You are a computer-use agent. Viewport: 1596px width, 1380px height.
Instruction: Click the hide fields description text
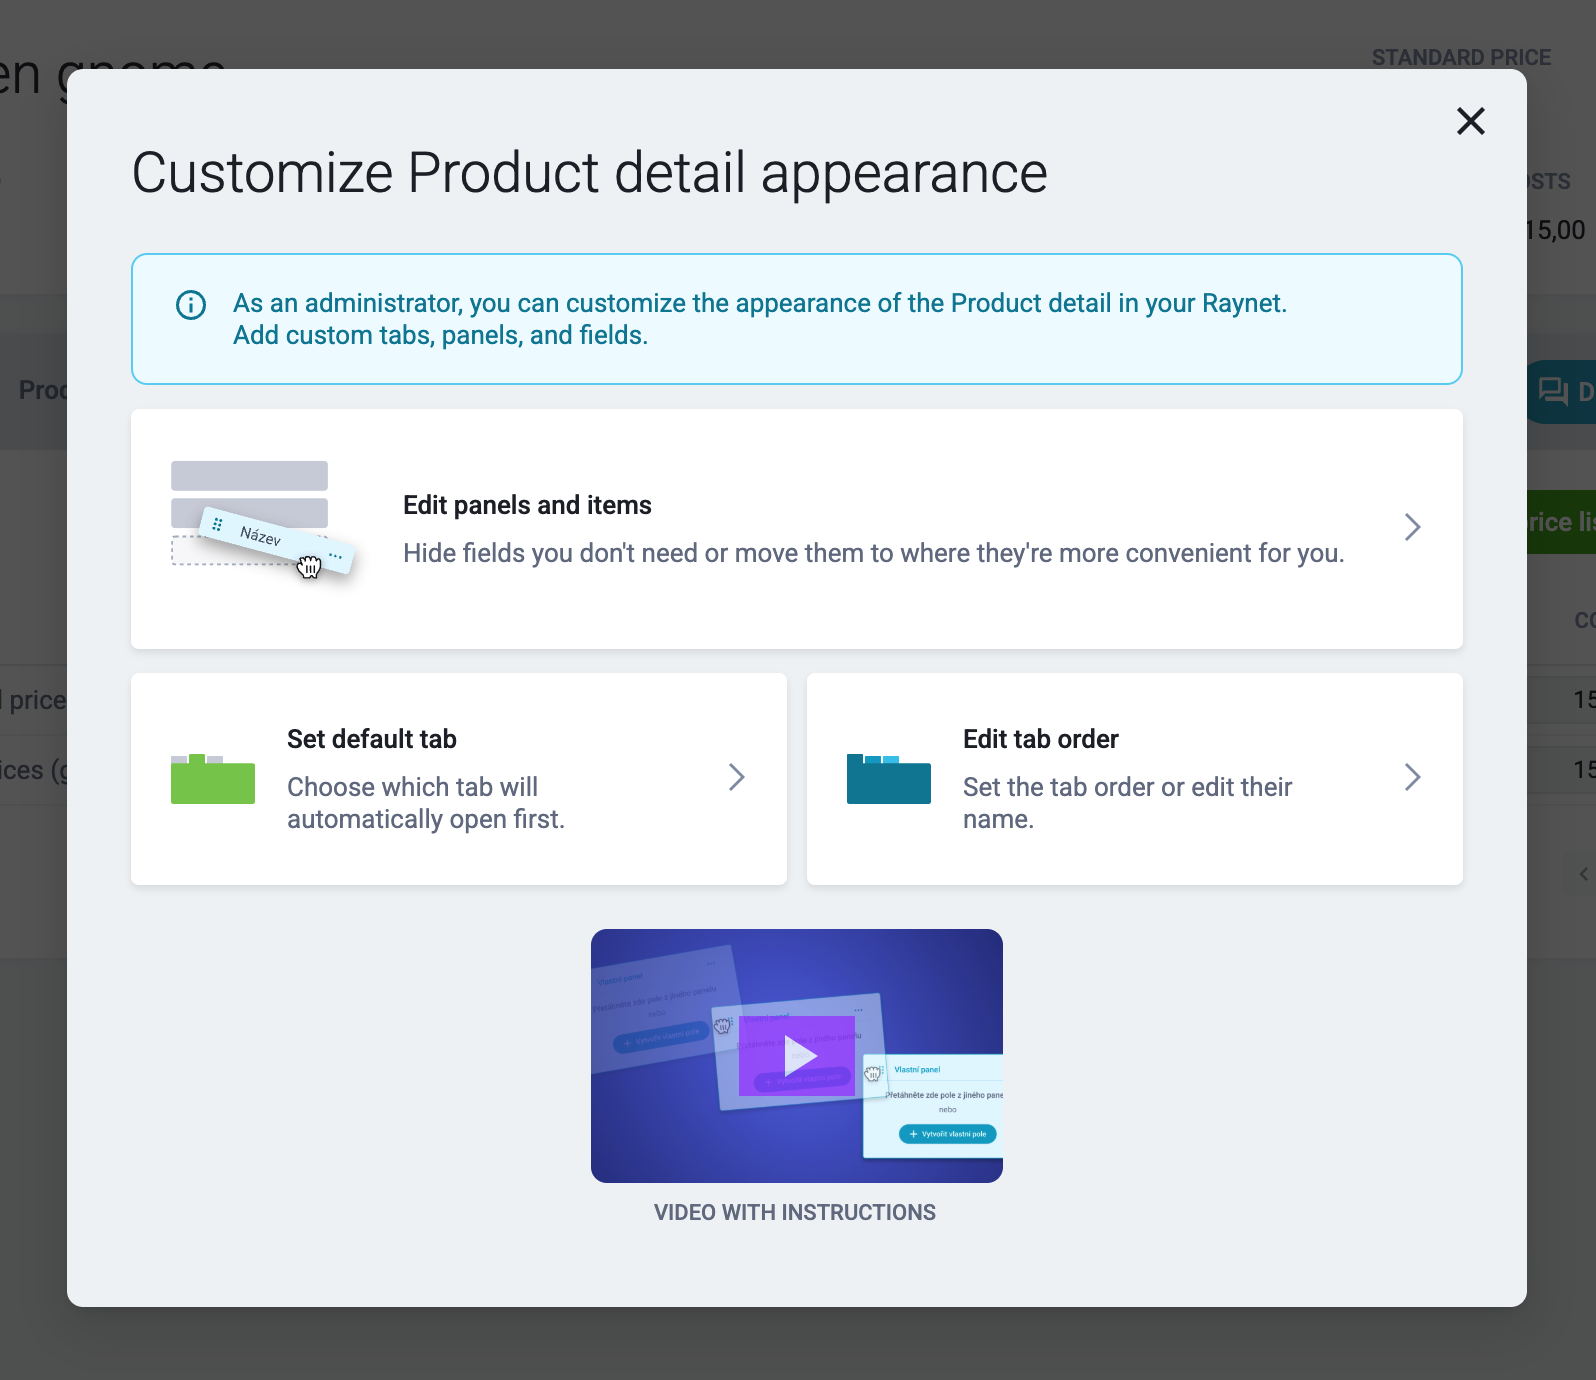point(873,553)
